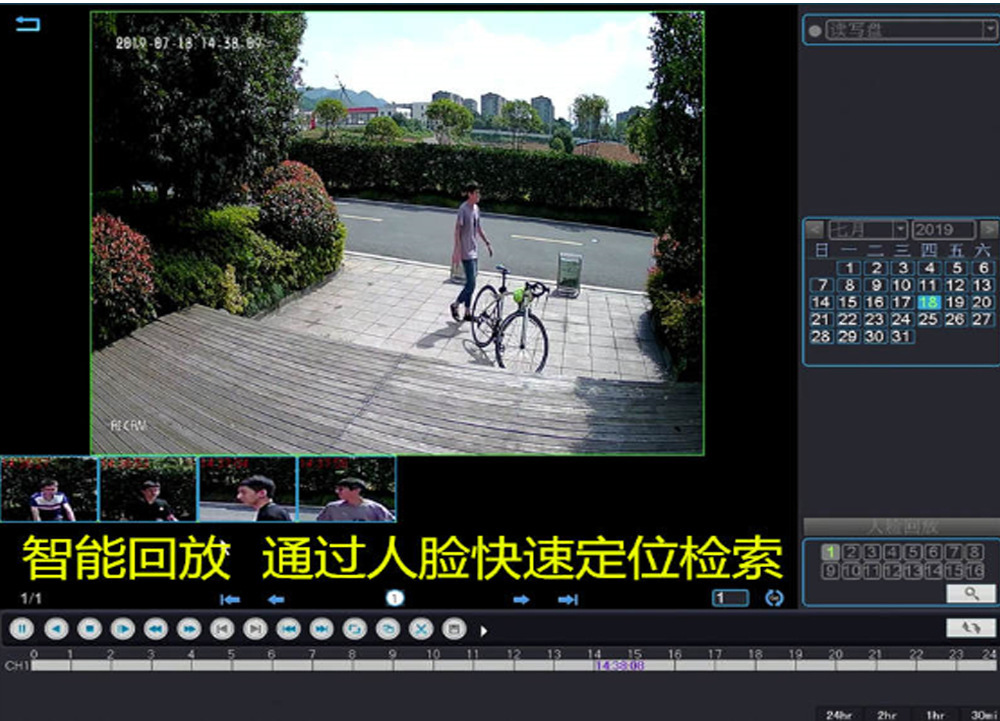This screenshot has width=1000, height=721.
Task: Click the fast forward double-arrow button
Action: [x=189, y=629]
